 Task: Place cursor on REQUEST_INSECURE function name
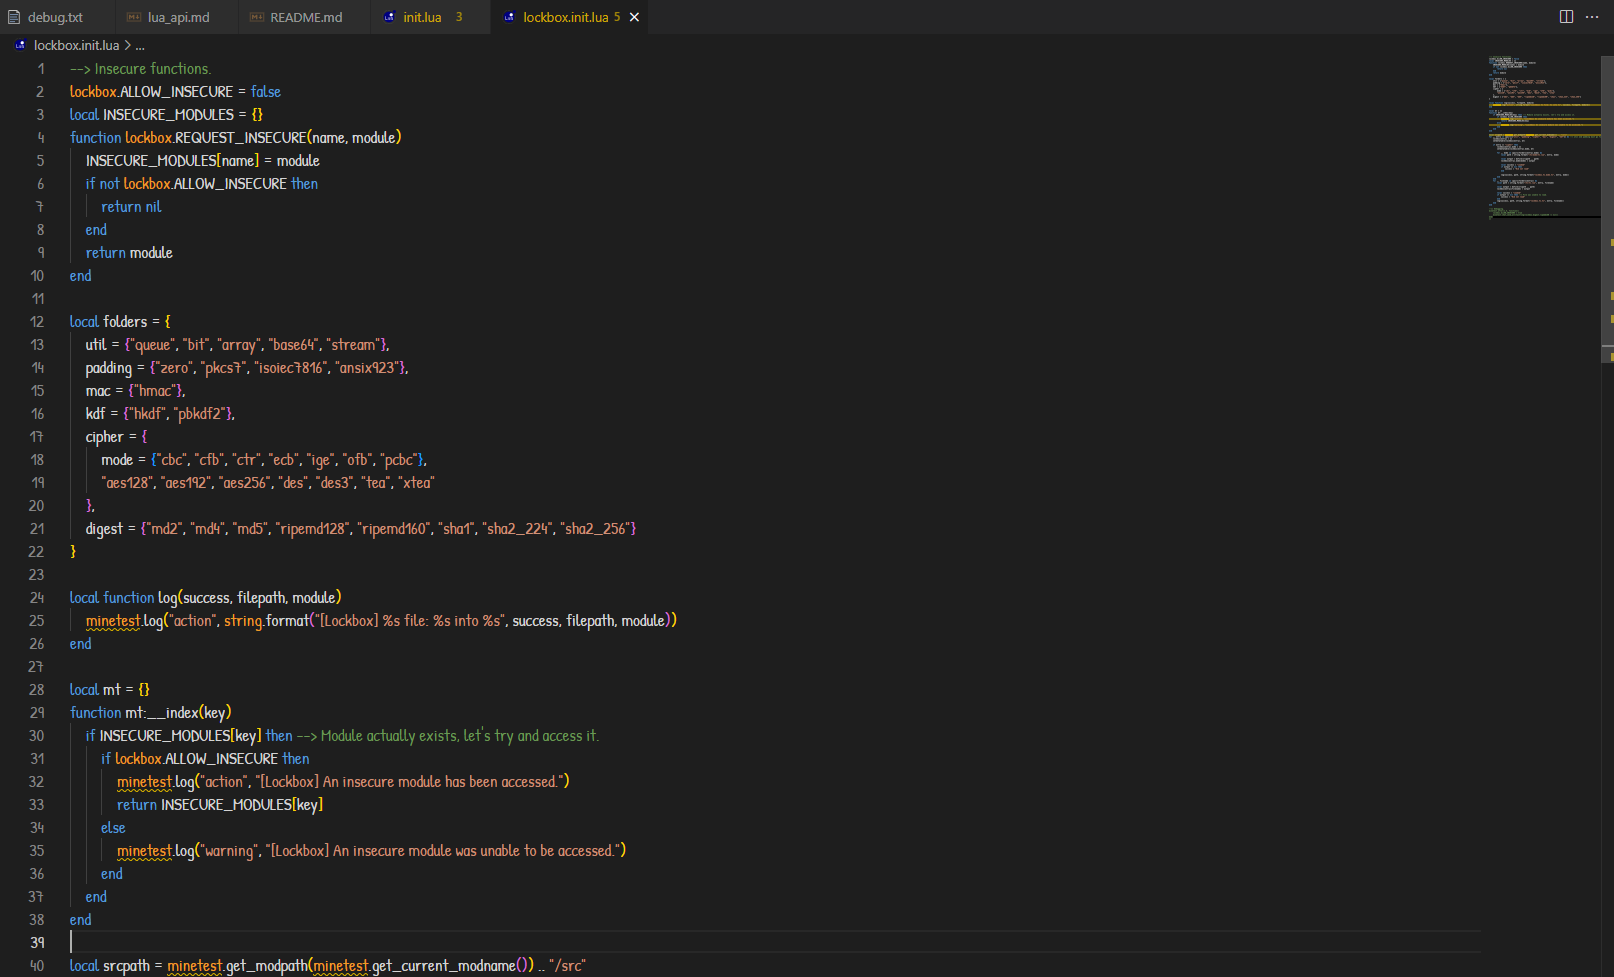[x=240, y=138]
